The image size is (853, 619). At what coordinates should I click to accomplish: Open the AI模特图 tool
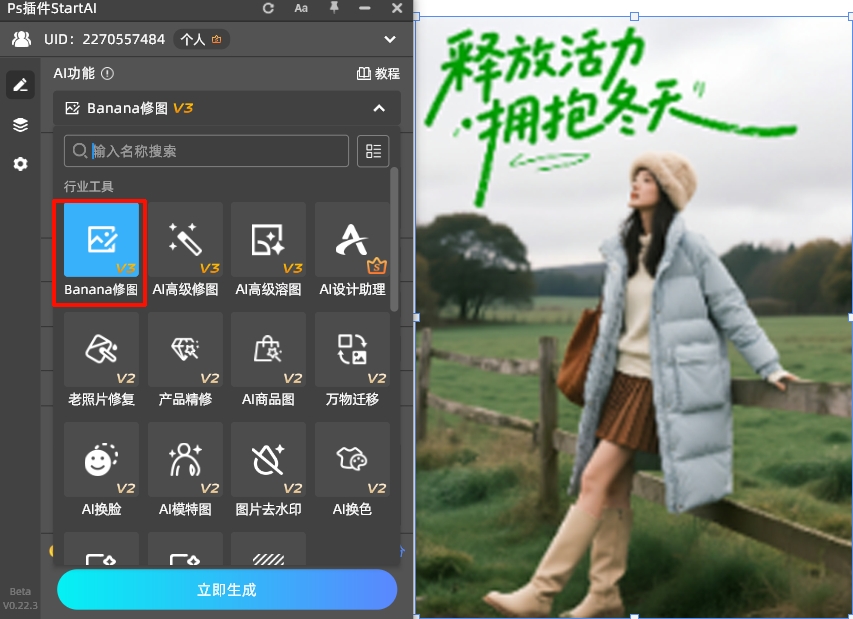184,460
